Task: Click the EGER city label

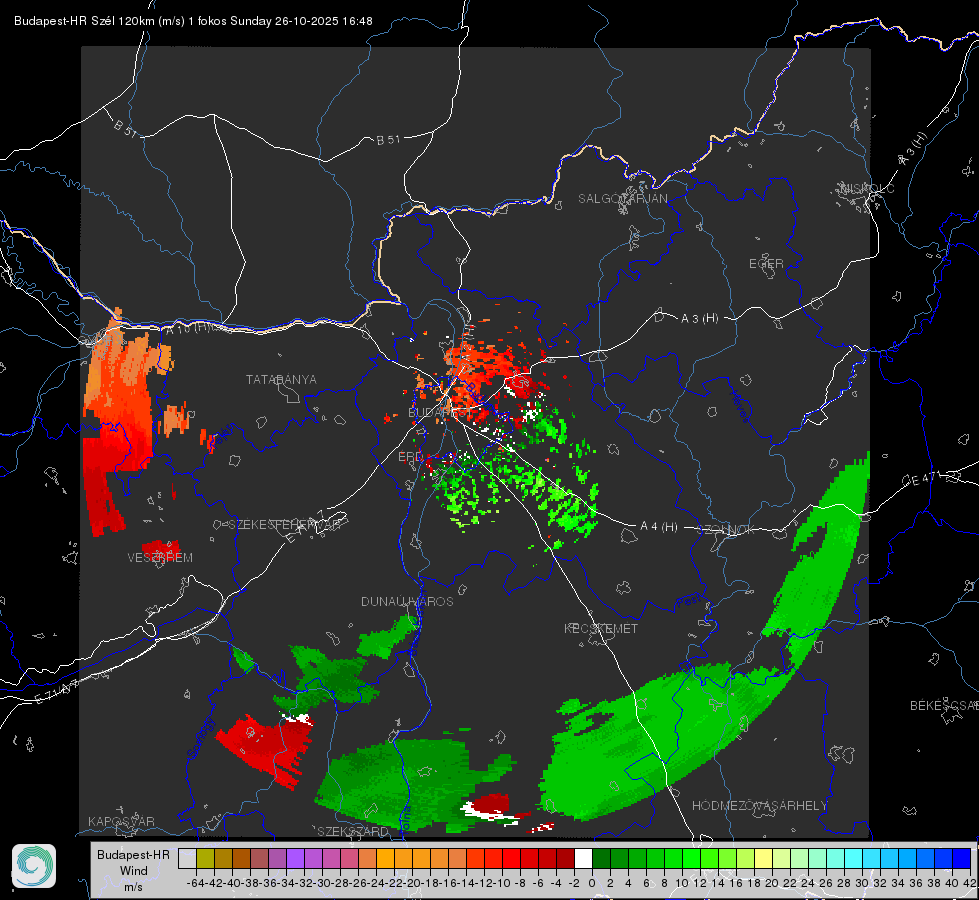Action: click(766, 264)
